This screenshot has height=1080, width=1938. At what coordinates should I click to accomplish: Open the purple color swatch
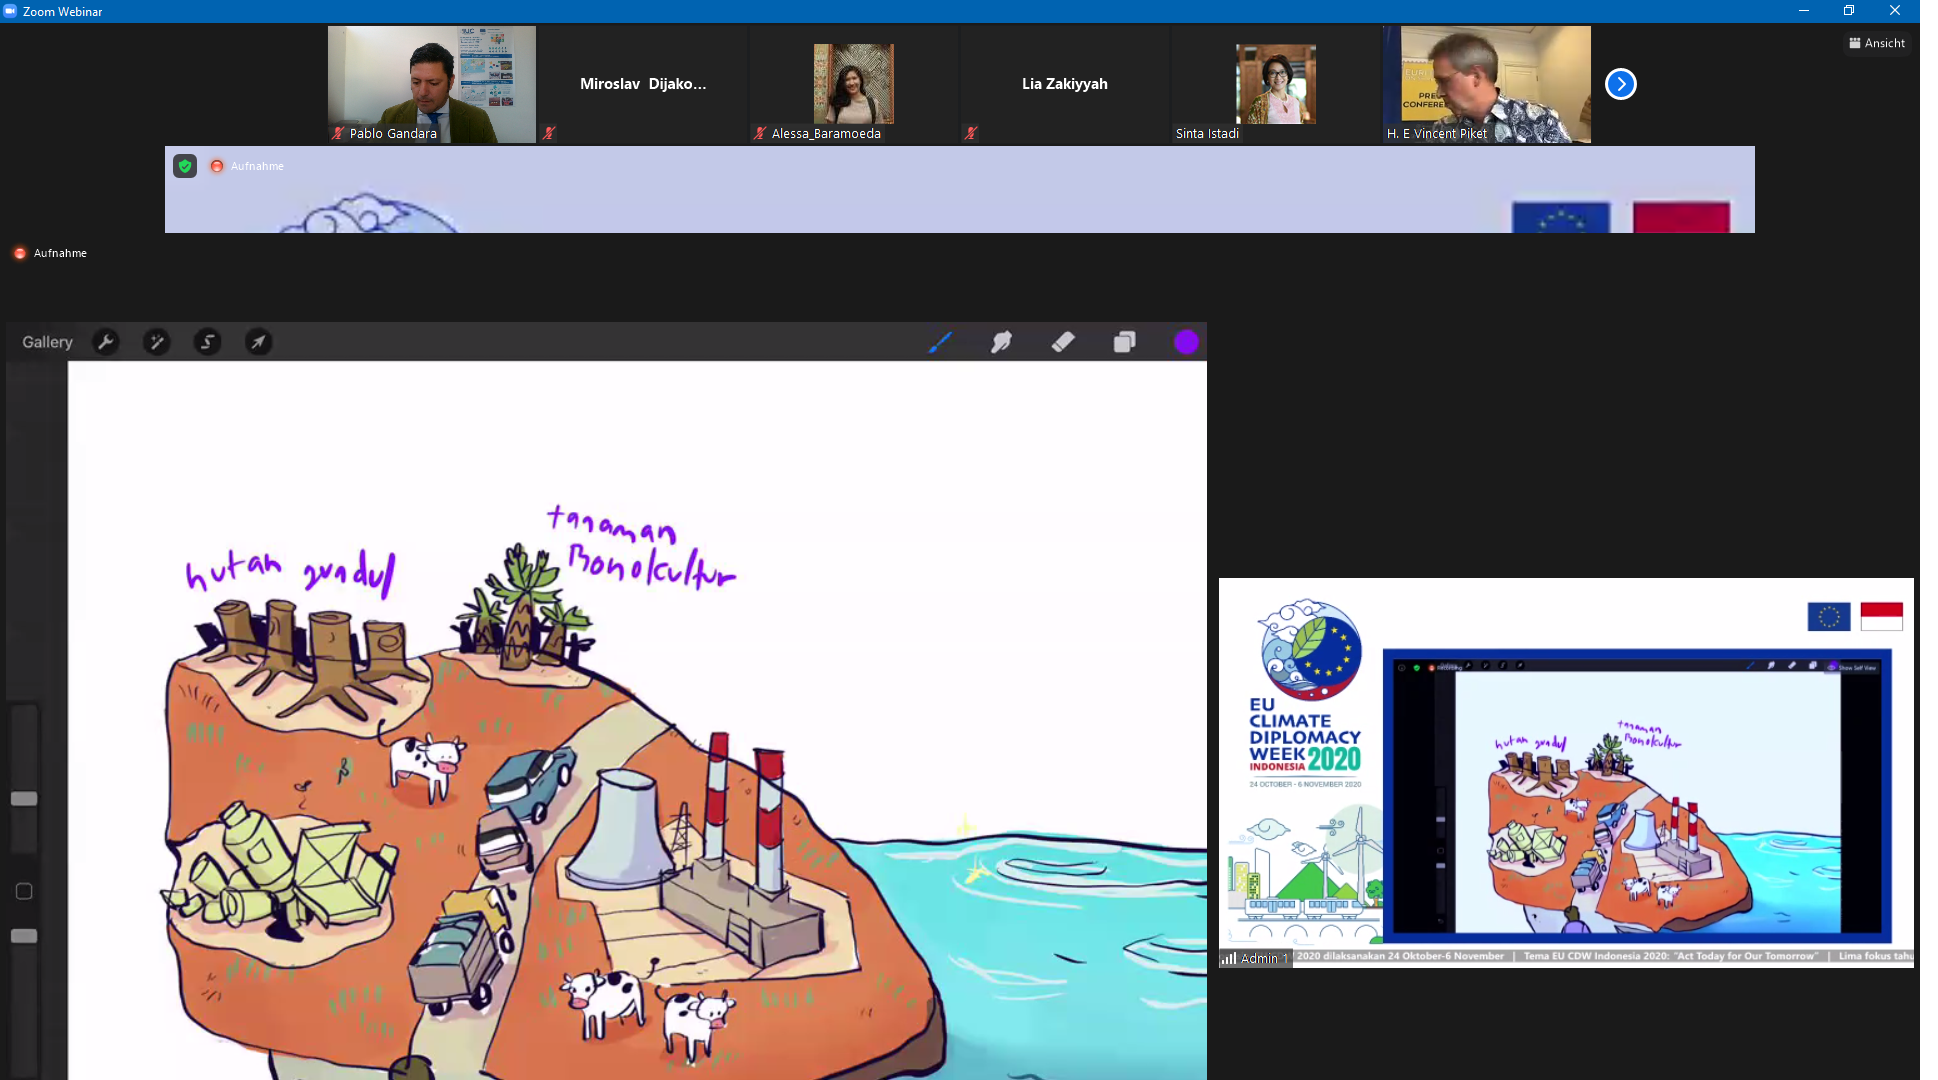(1186, 342)
